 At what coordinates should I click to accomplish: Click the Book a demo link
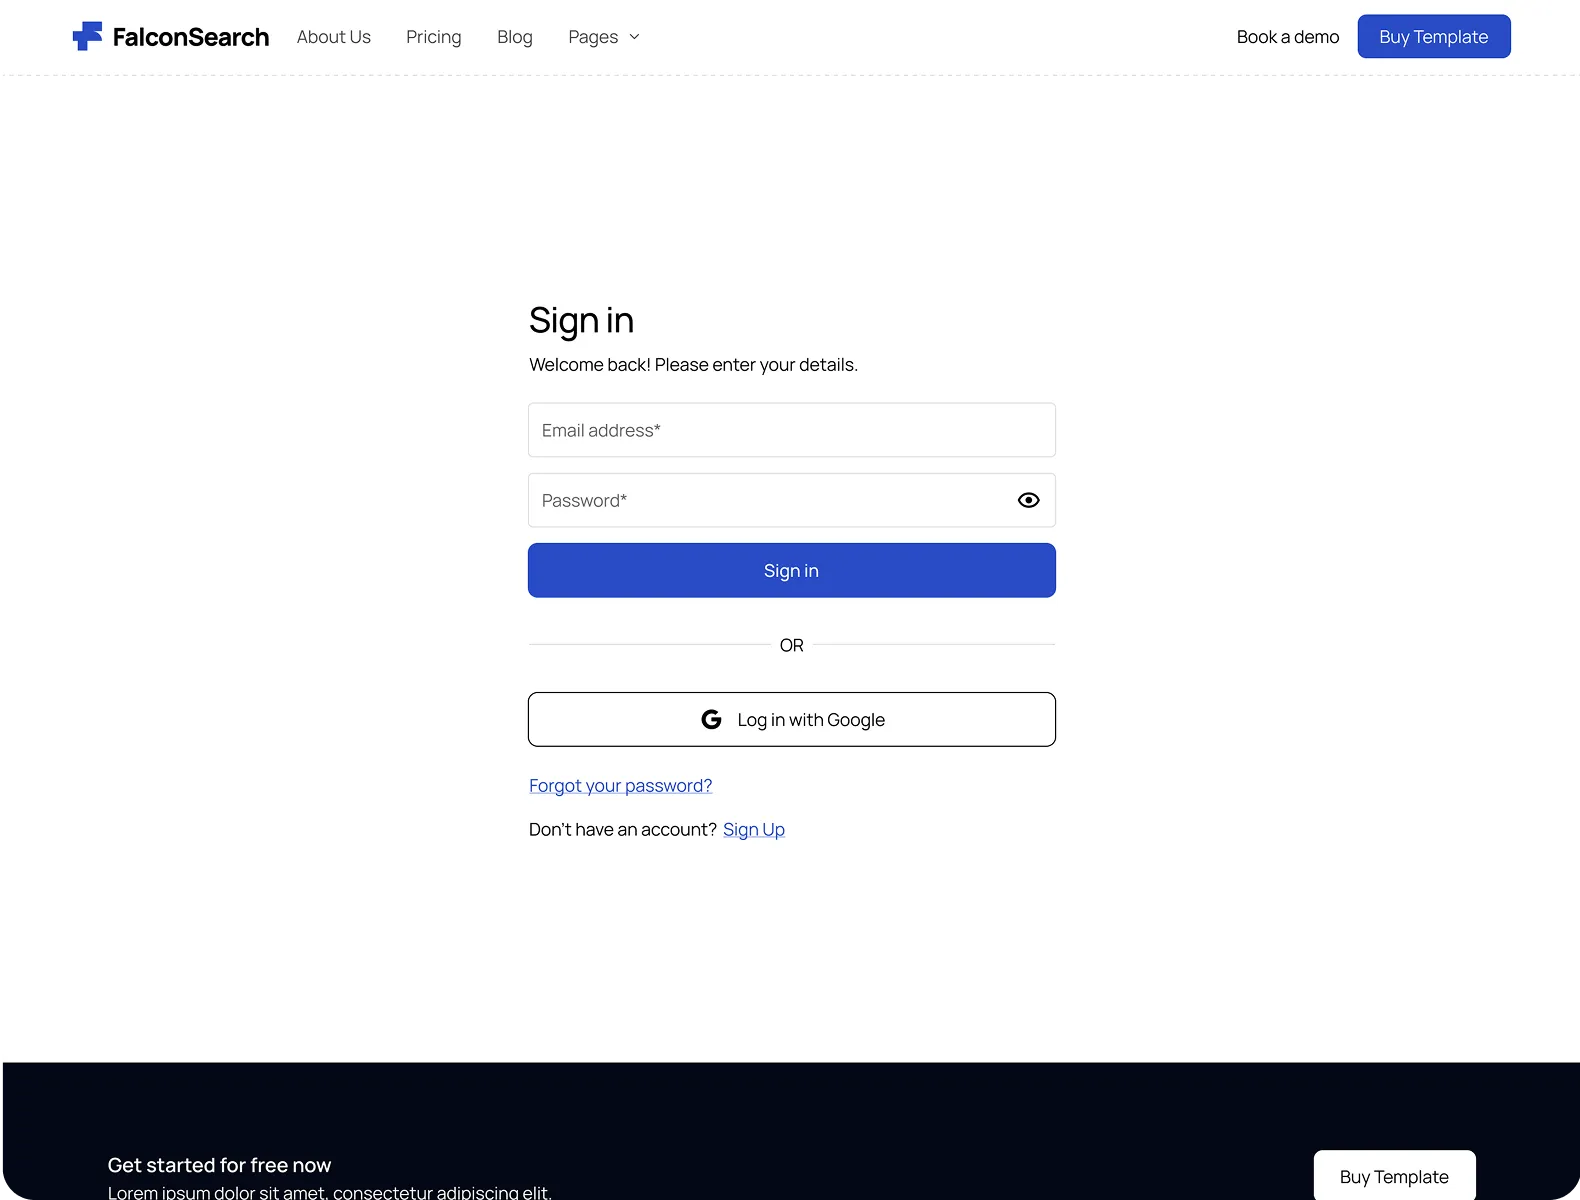[1288, 37]
